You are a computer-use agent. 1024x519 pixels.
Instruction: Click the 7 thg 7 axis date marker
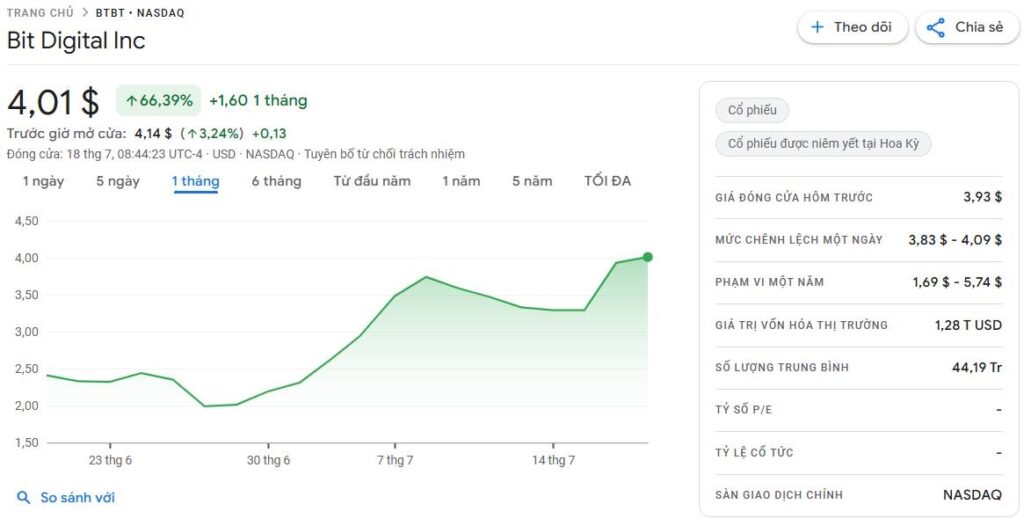click(x=395, y=460)
